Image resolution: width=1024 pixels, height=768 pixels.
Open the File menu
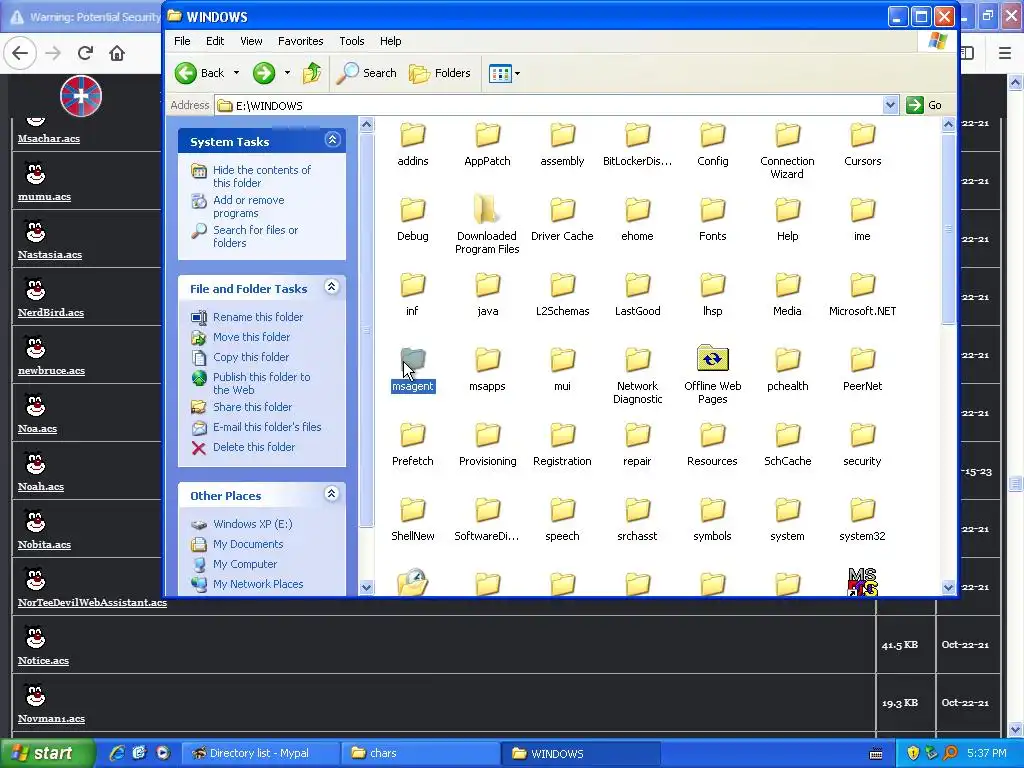tap(182, 41)
